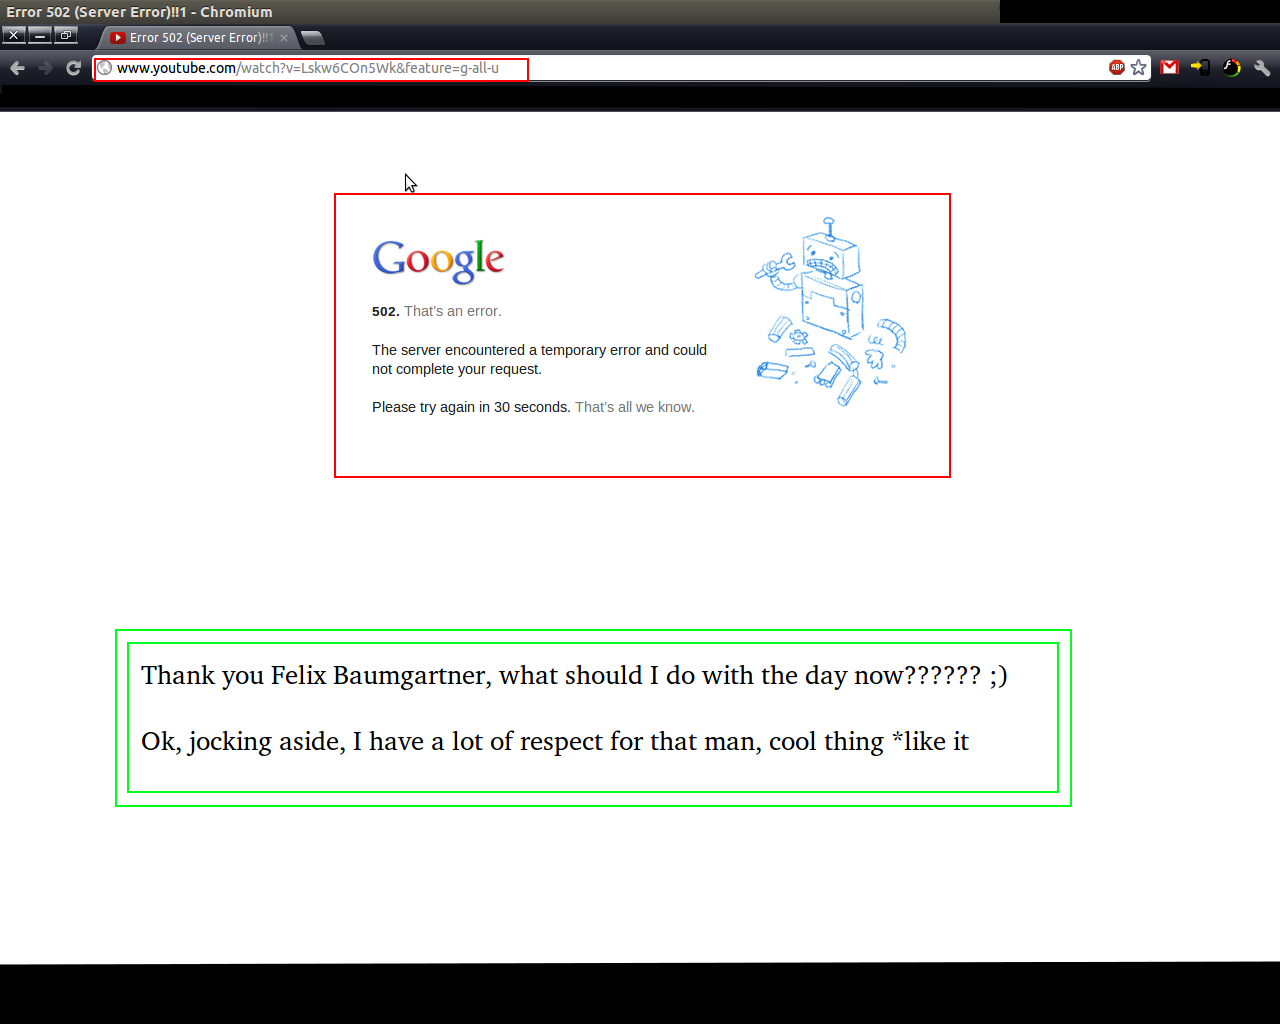Viewport: 1280px width, 1024px height.
Task: Select the Error 502 (Server Error) tab
Action: tap(198, 38)
